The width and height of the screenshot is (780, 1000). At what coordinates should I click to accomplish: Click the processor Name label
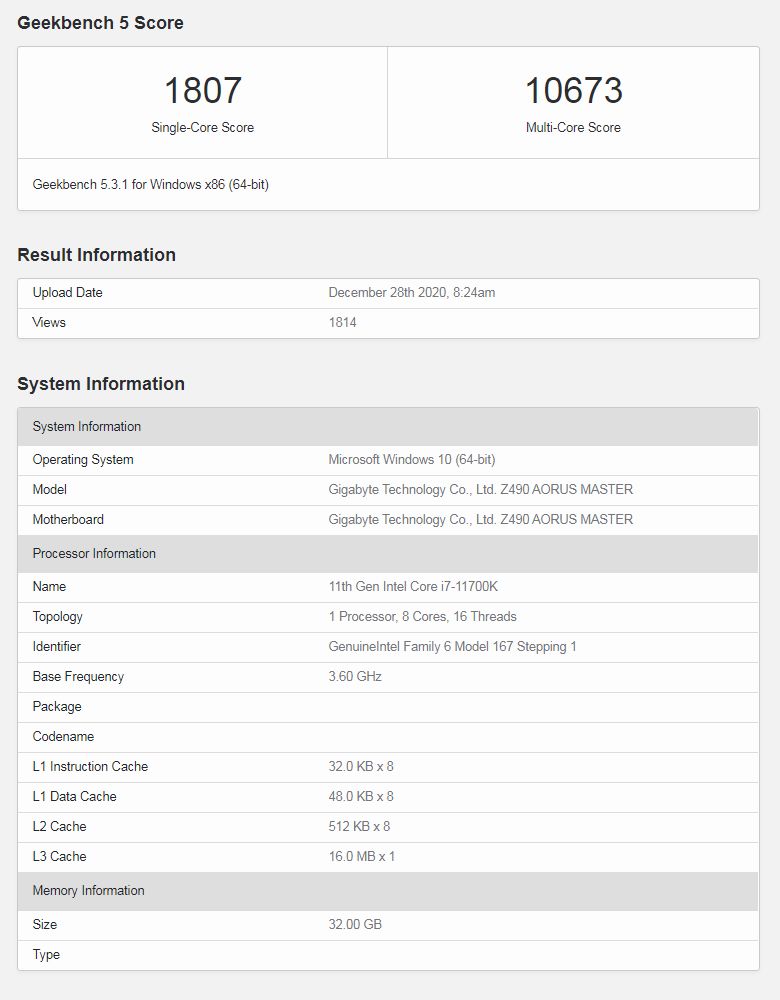(x=49, y=587)
